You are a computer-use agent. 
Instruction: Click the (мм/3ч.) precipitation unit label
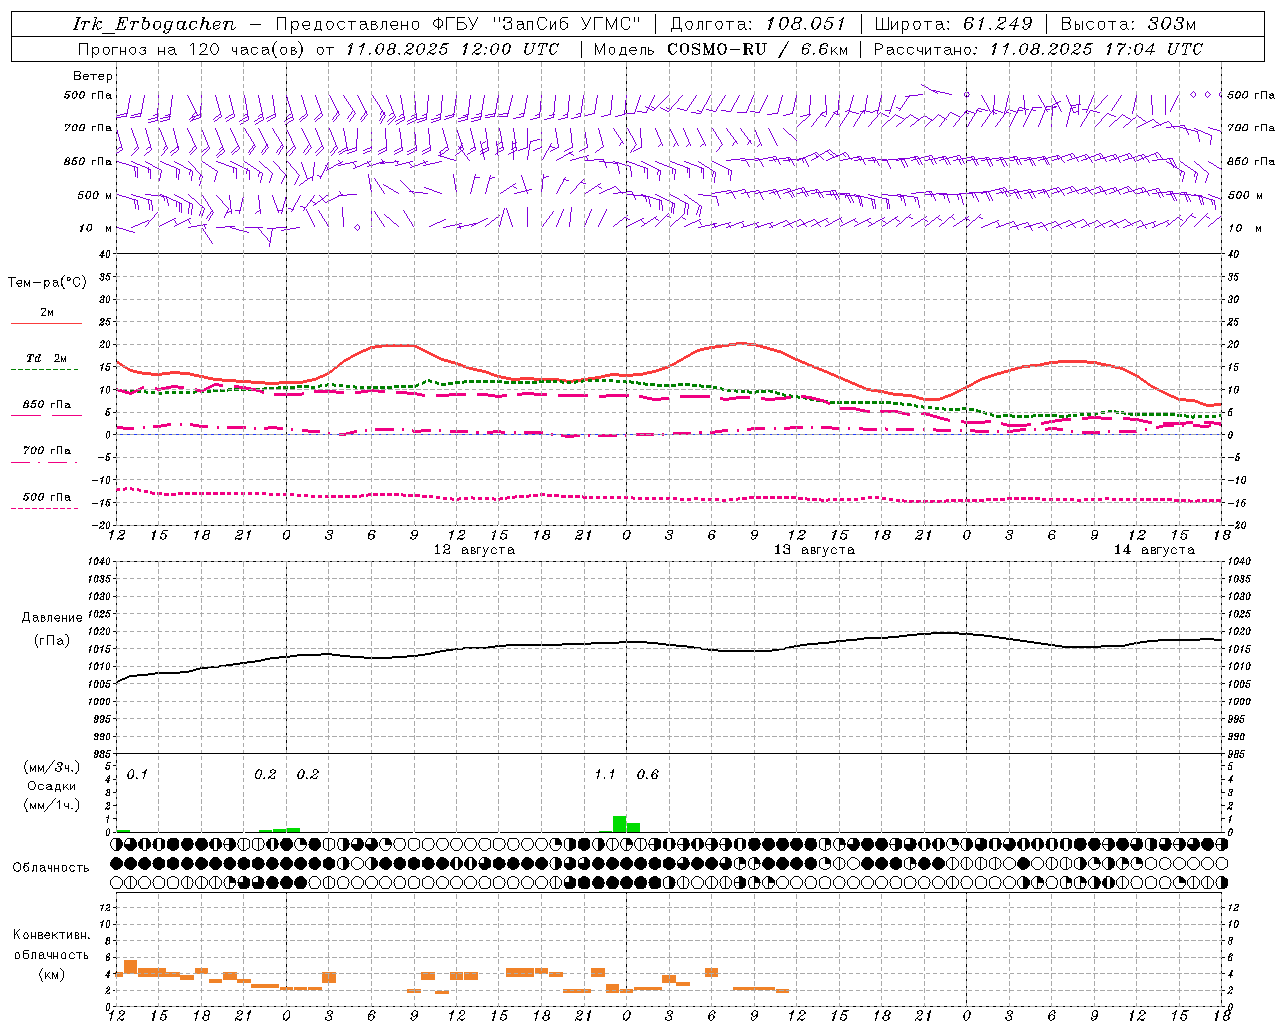(x=52, y=767)
